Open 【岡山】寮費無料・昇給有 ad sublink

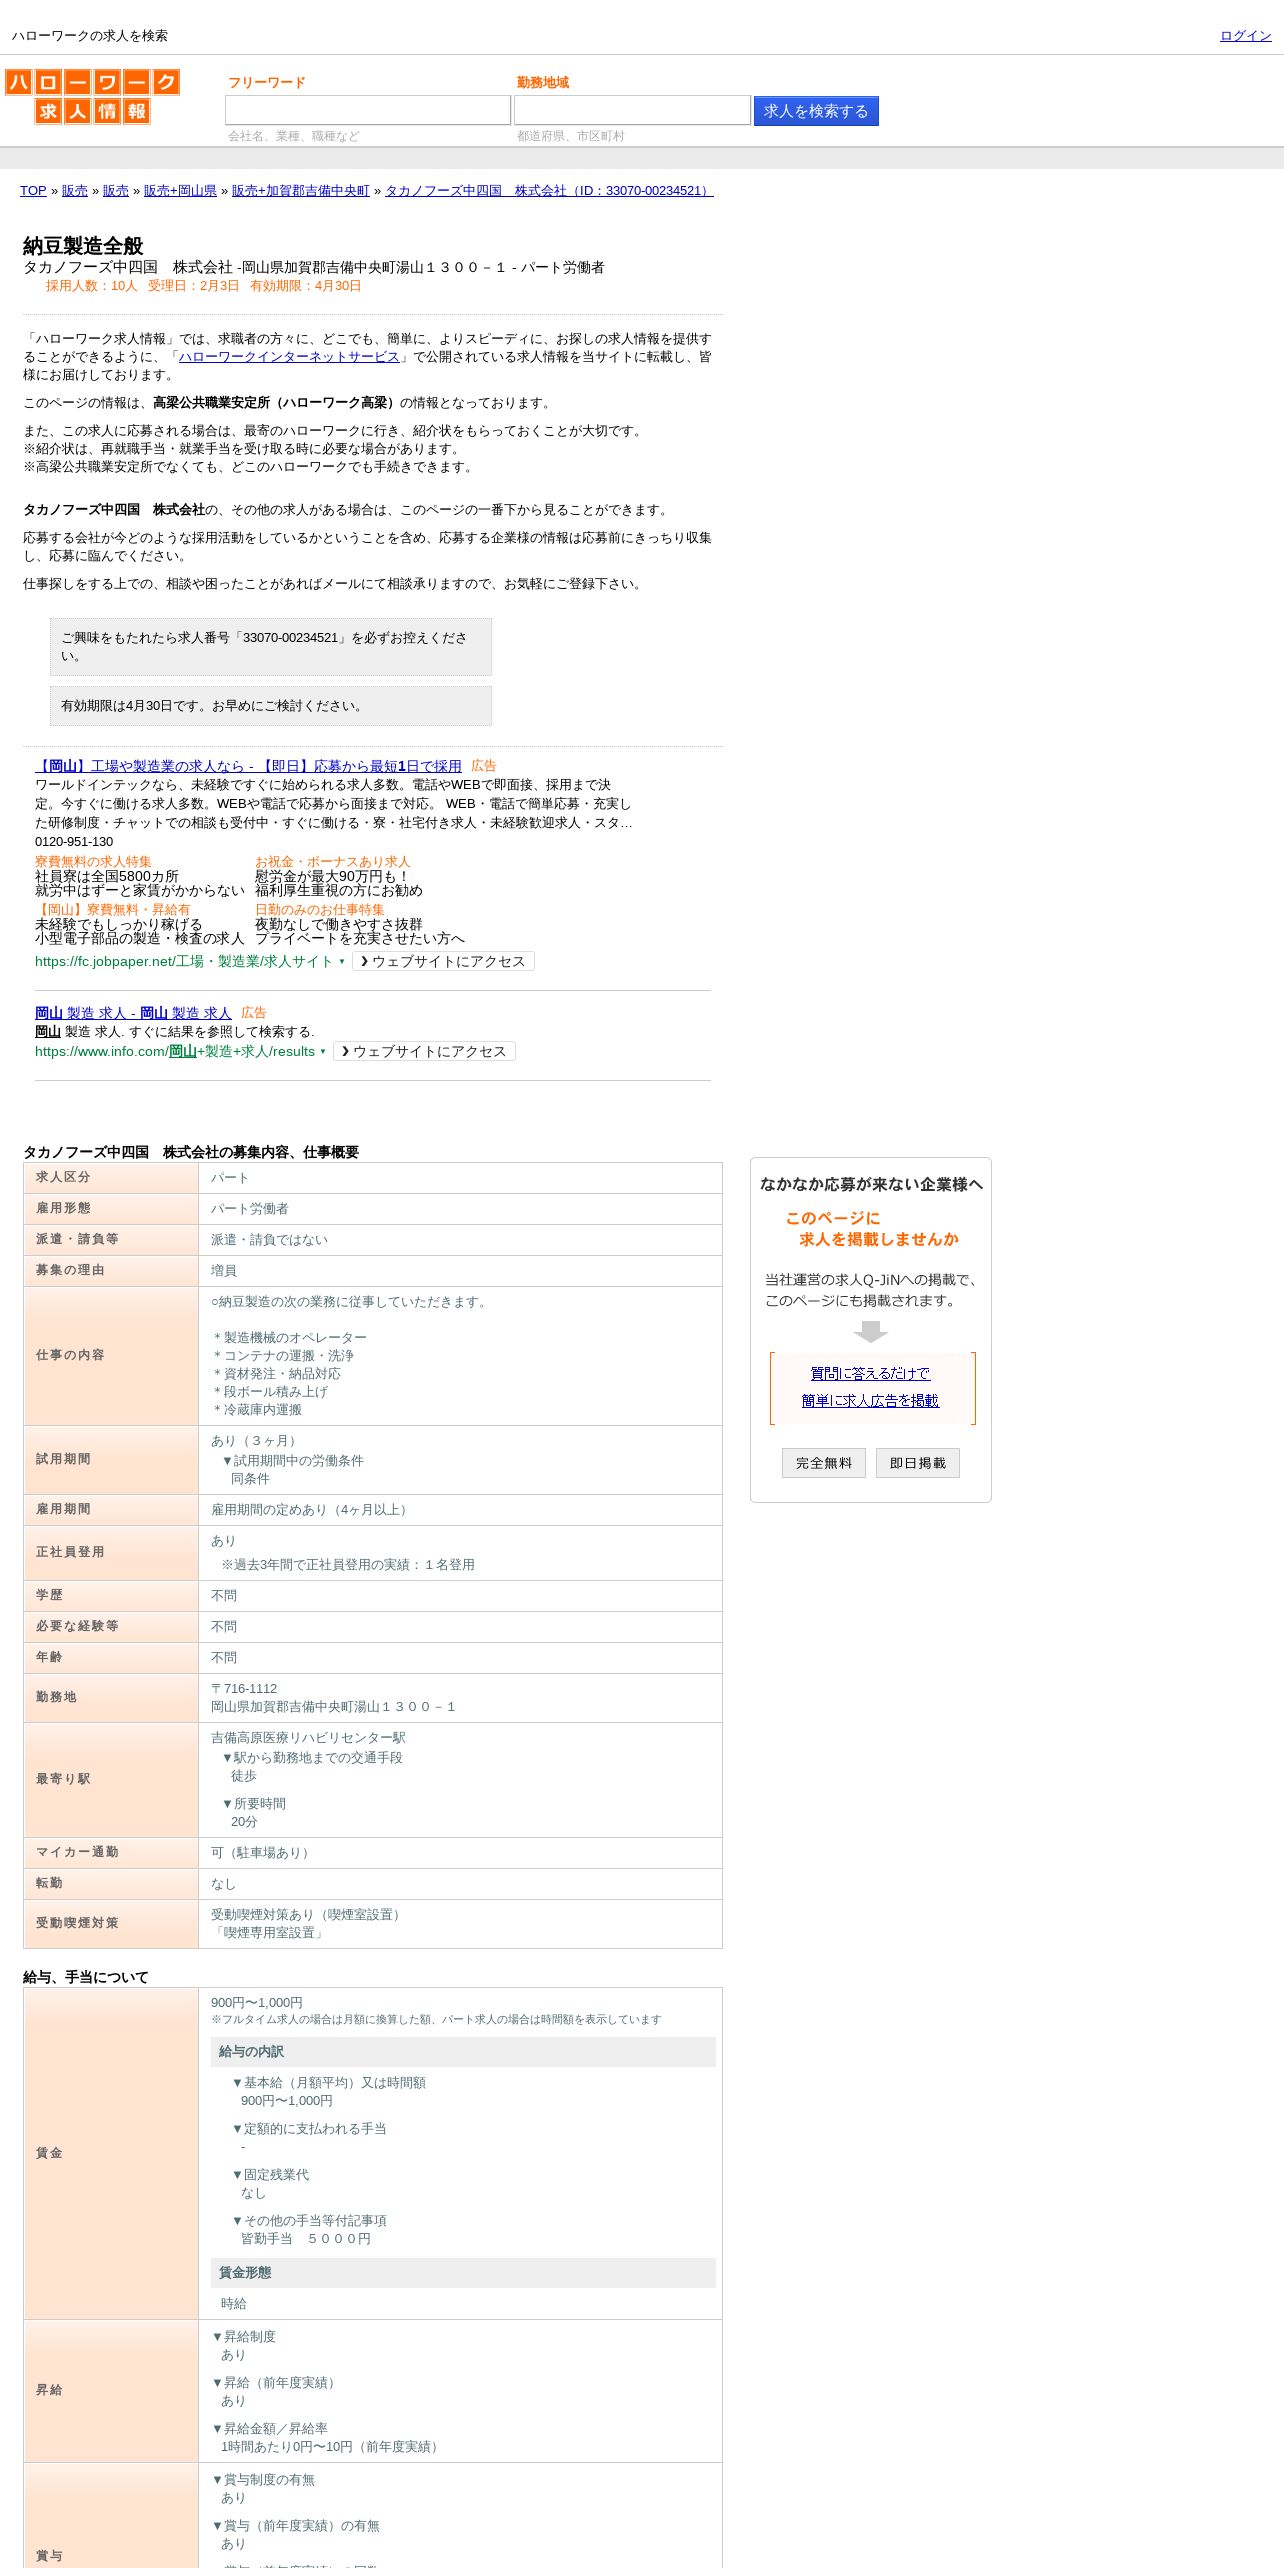click(x=112, y=909)
